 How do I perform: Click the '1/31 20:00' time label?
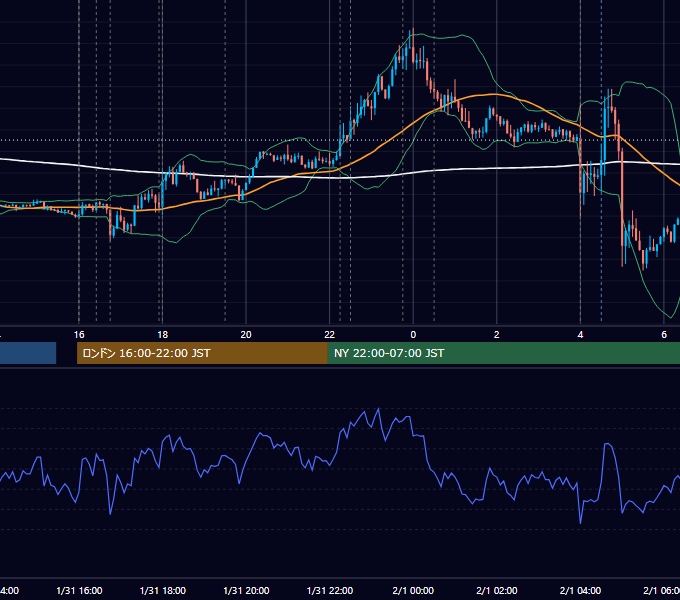click(x=246, y=591)
